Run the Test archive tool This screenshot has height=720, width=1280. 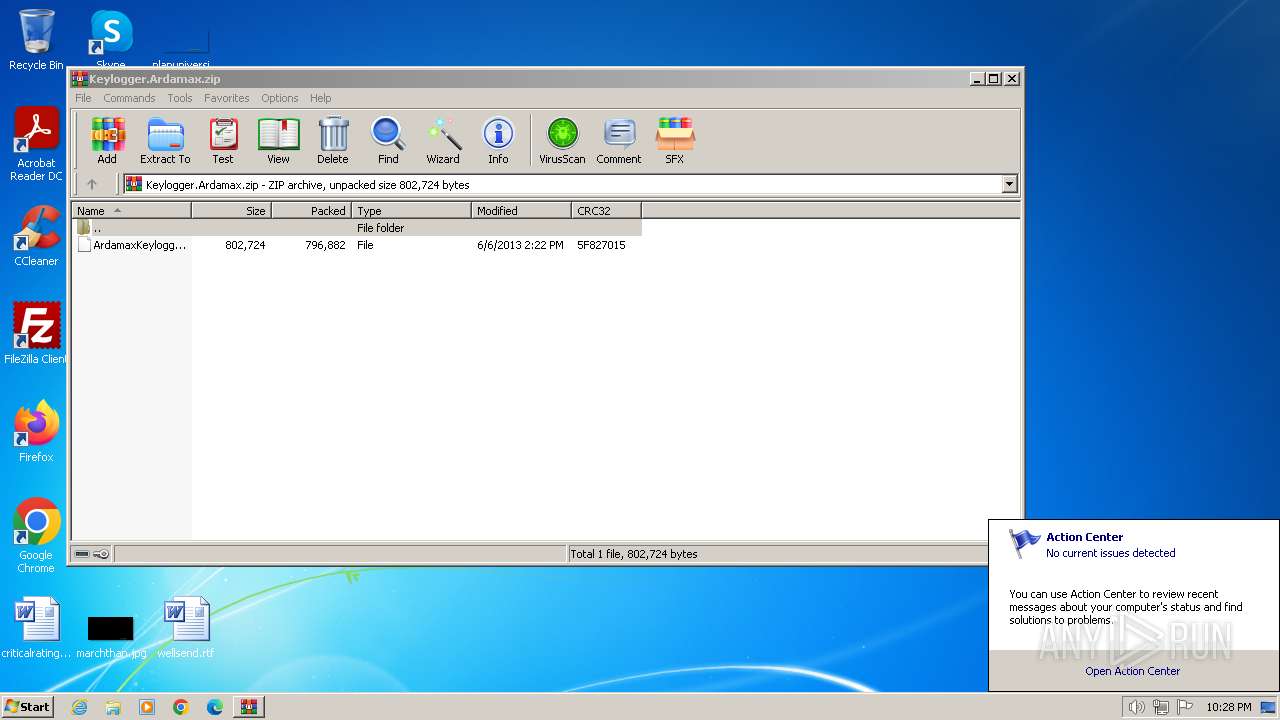[223, 140]
